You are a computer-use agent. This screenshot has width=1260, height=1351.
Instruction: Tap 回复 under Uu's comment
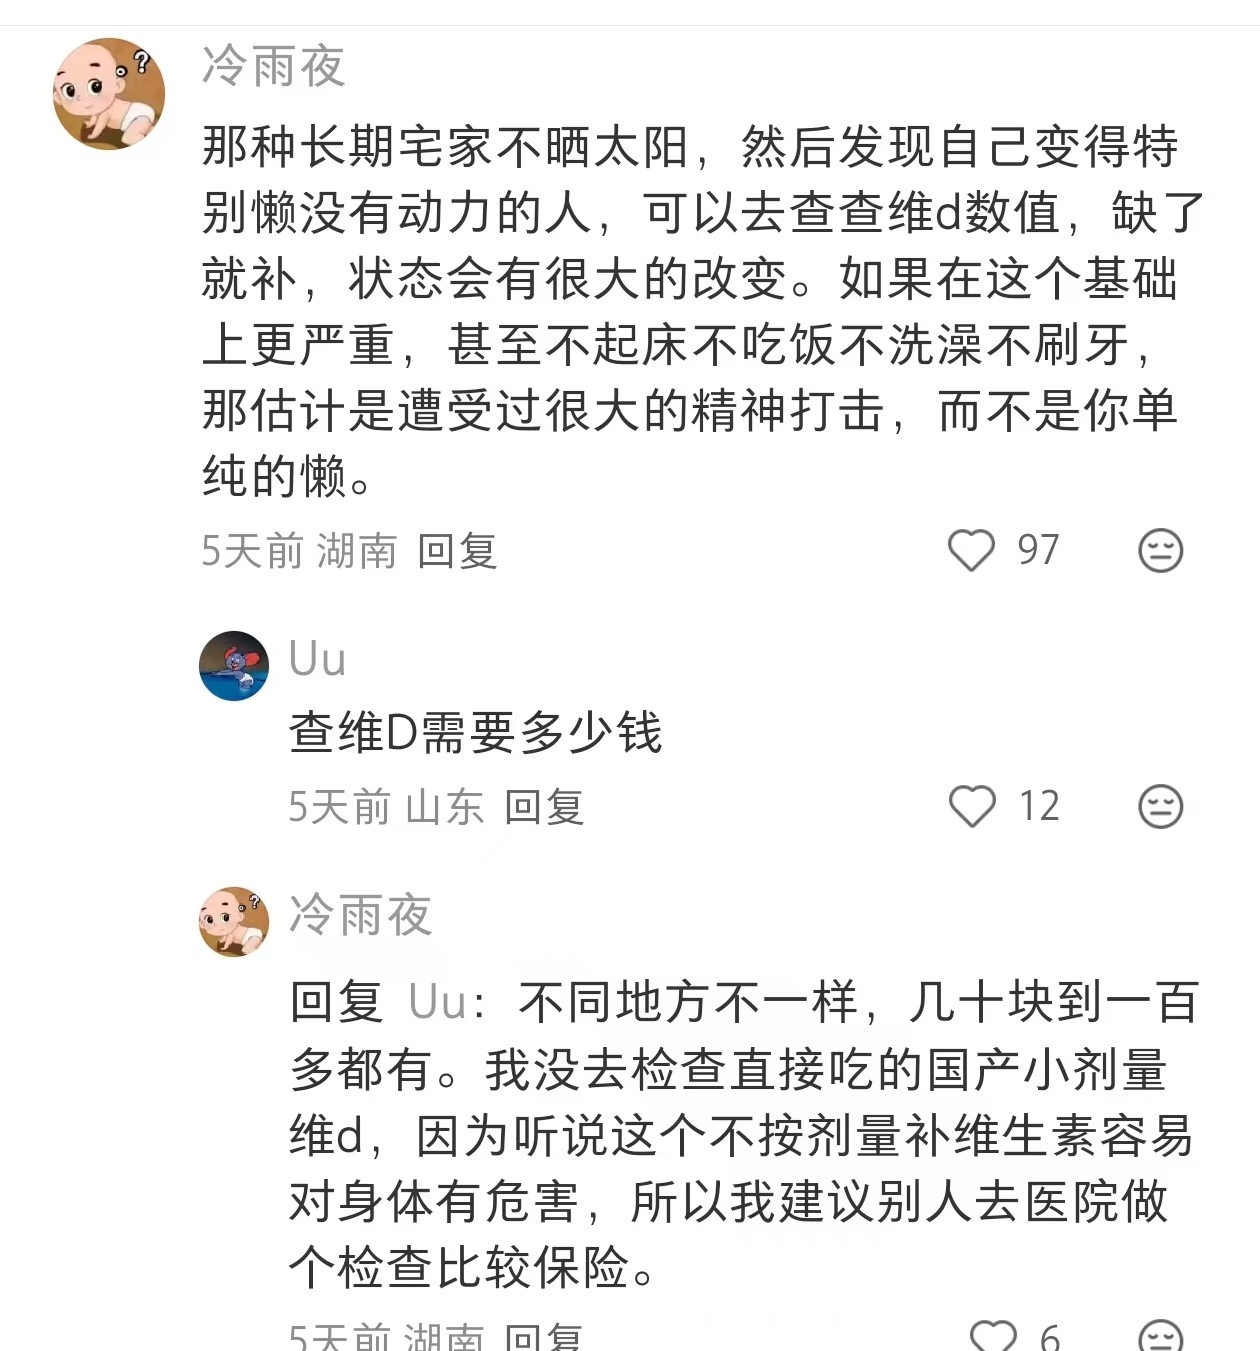(544, 807)
